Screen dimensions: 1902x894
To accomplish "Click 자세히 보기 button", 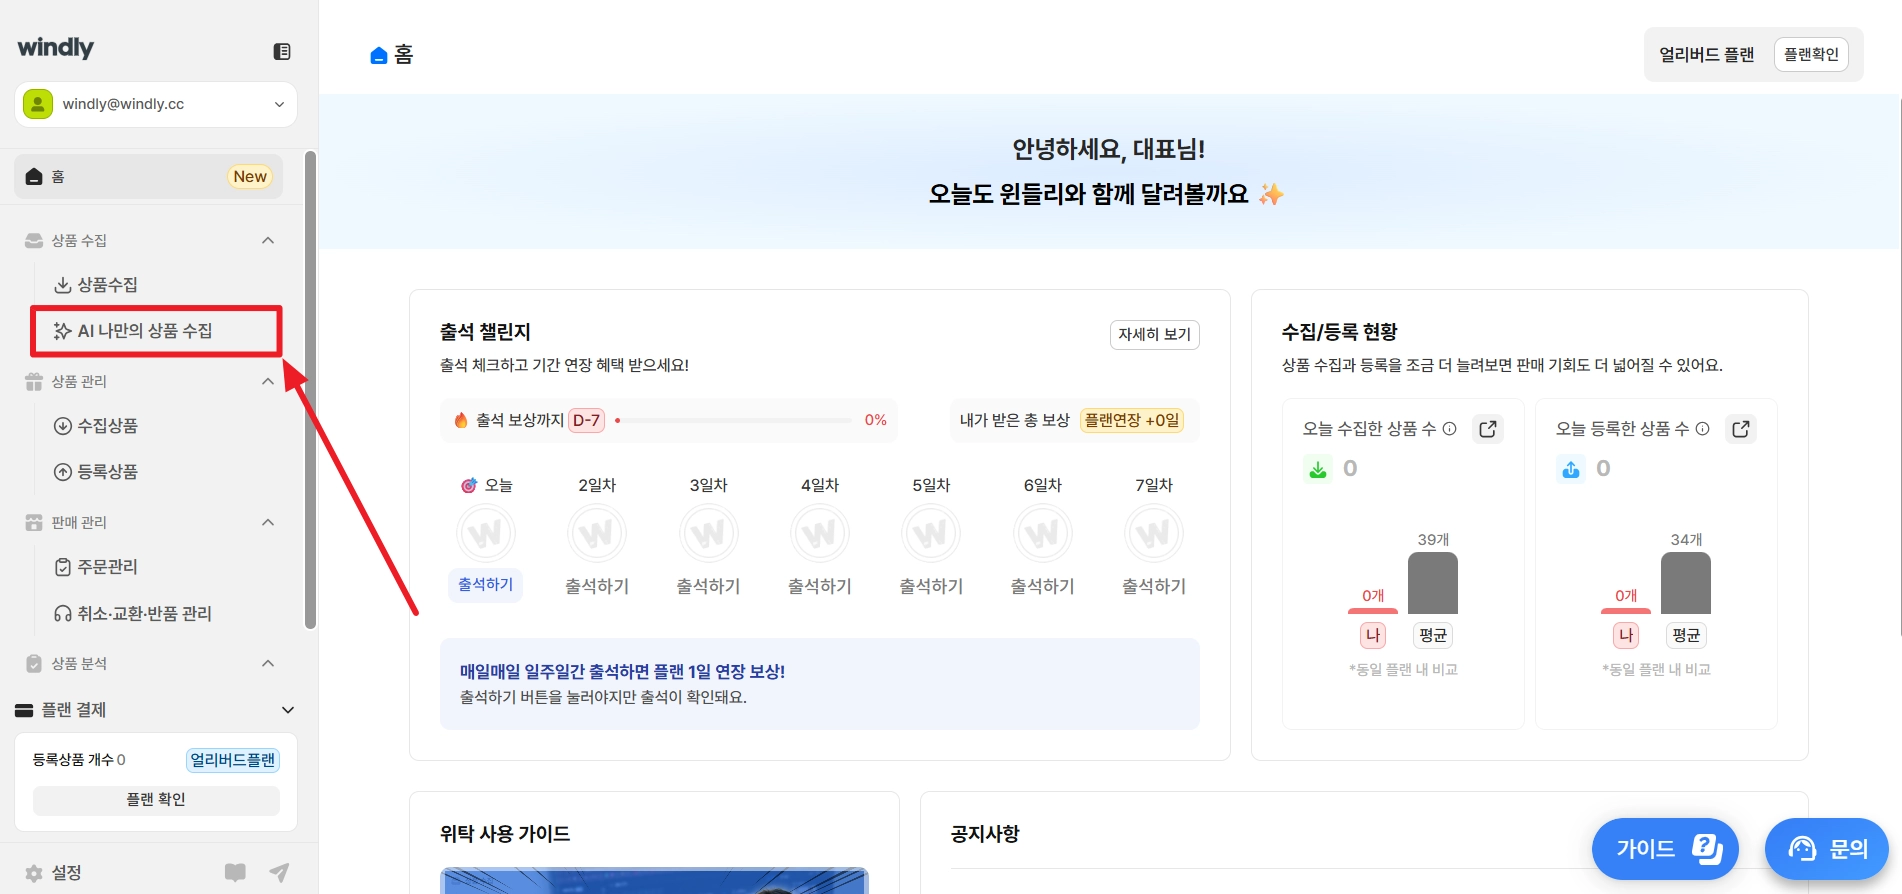I will tap(1155, 334).
